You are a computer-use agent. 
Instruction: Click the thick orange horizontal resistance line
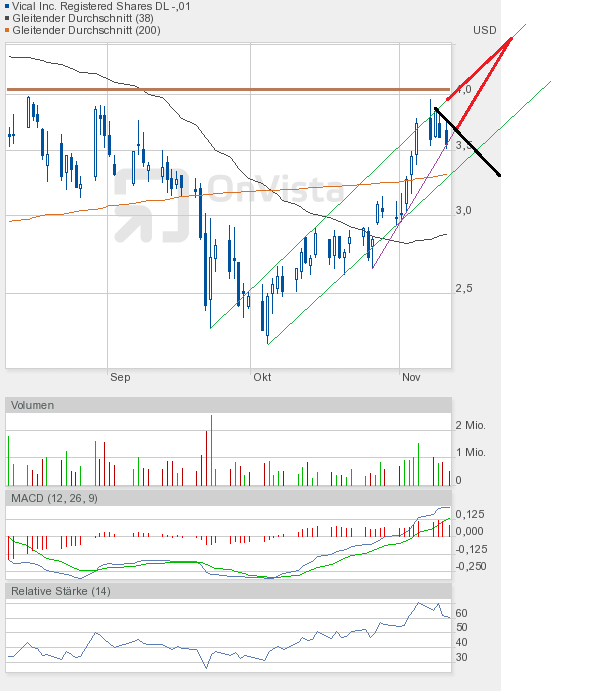coord(228,90)
